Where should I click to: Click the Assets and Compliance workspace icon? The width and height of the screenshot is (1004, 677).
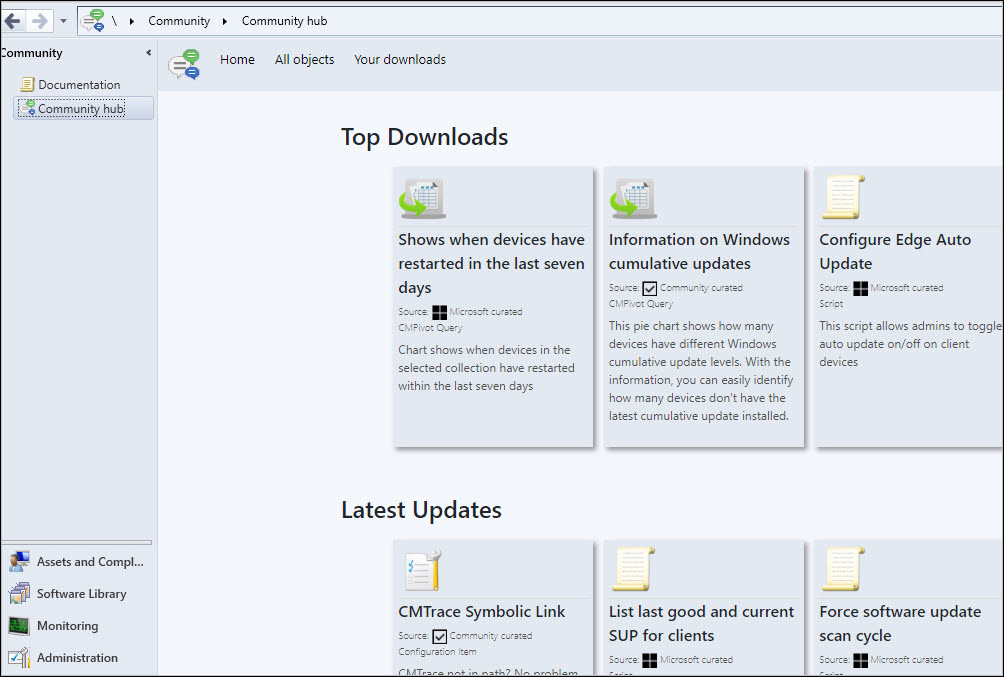pyautogui.click(x=19, y=562)
